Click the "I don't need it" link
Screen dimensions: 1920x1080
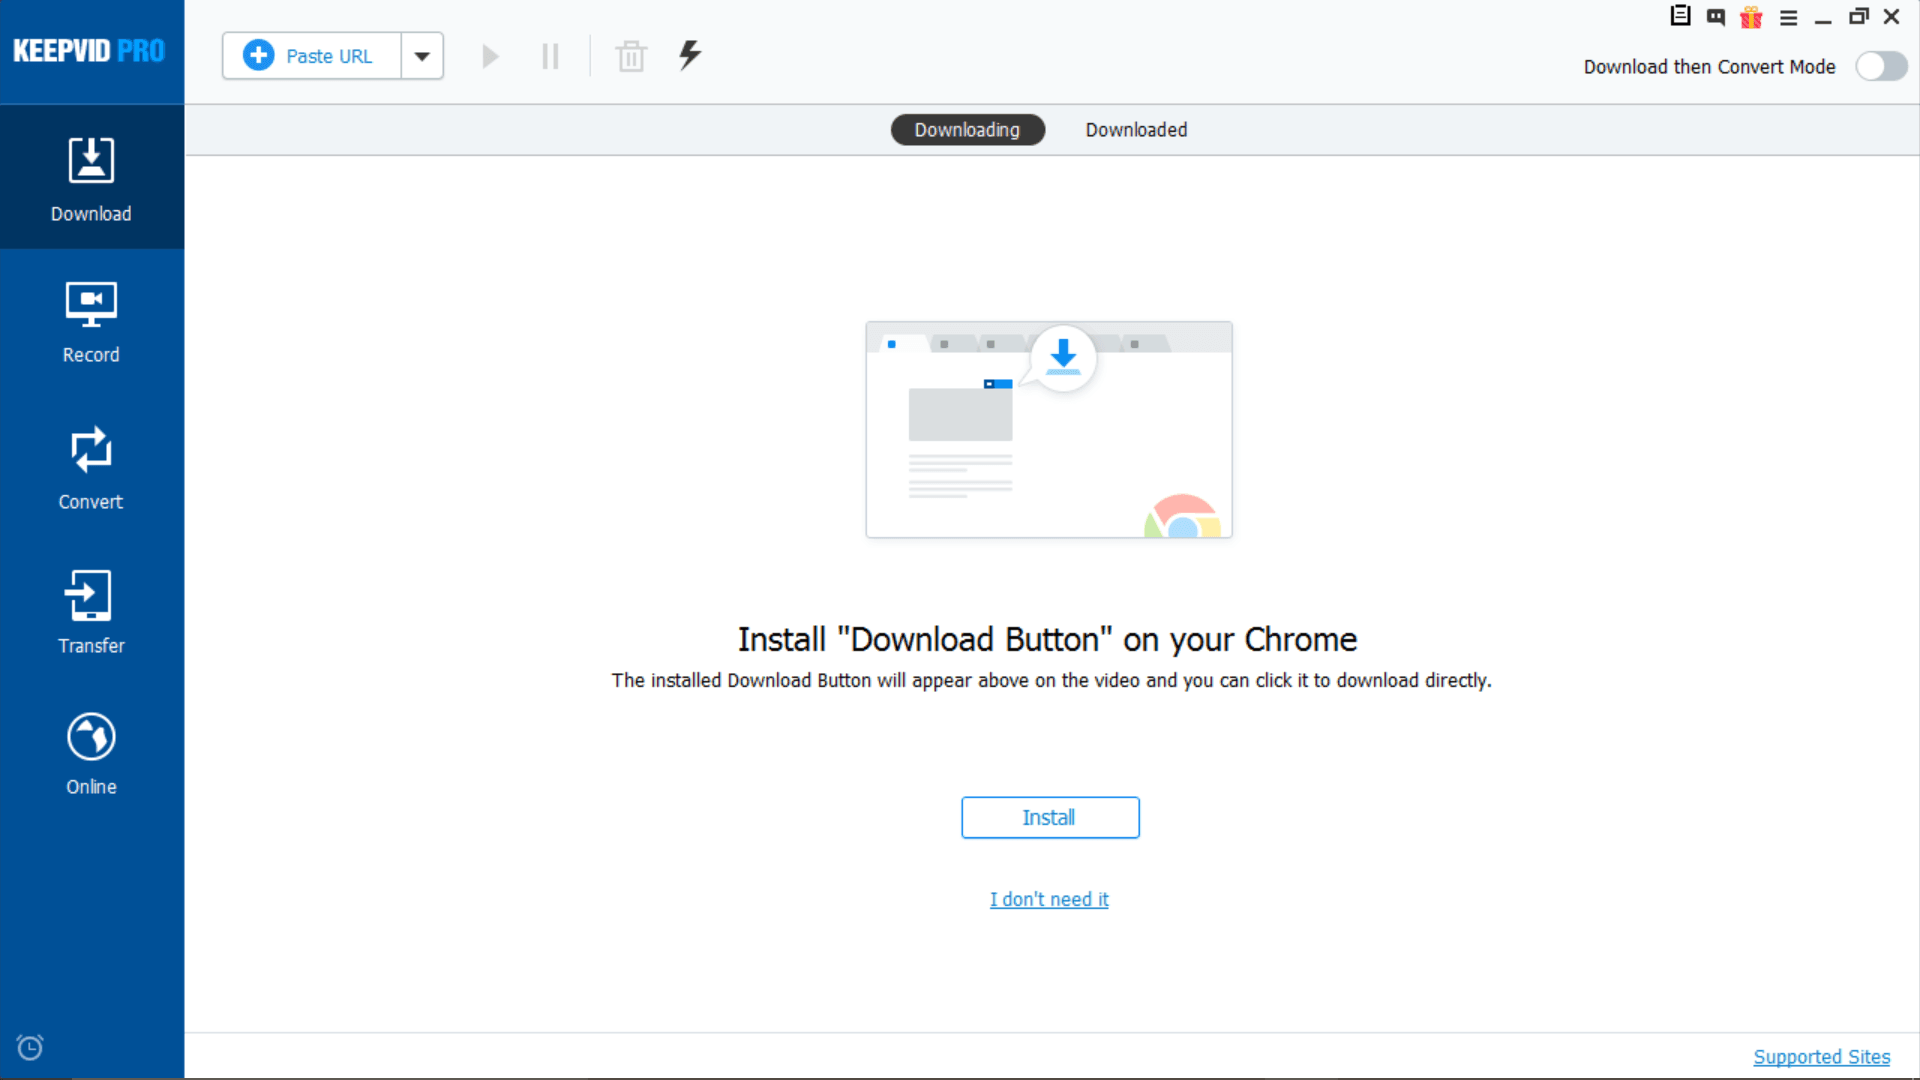[1049, 899]
